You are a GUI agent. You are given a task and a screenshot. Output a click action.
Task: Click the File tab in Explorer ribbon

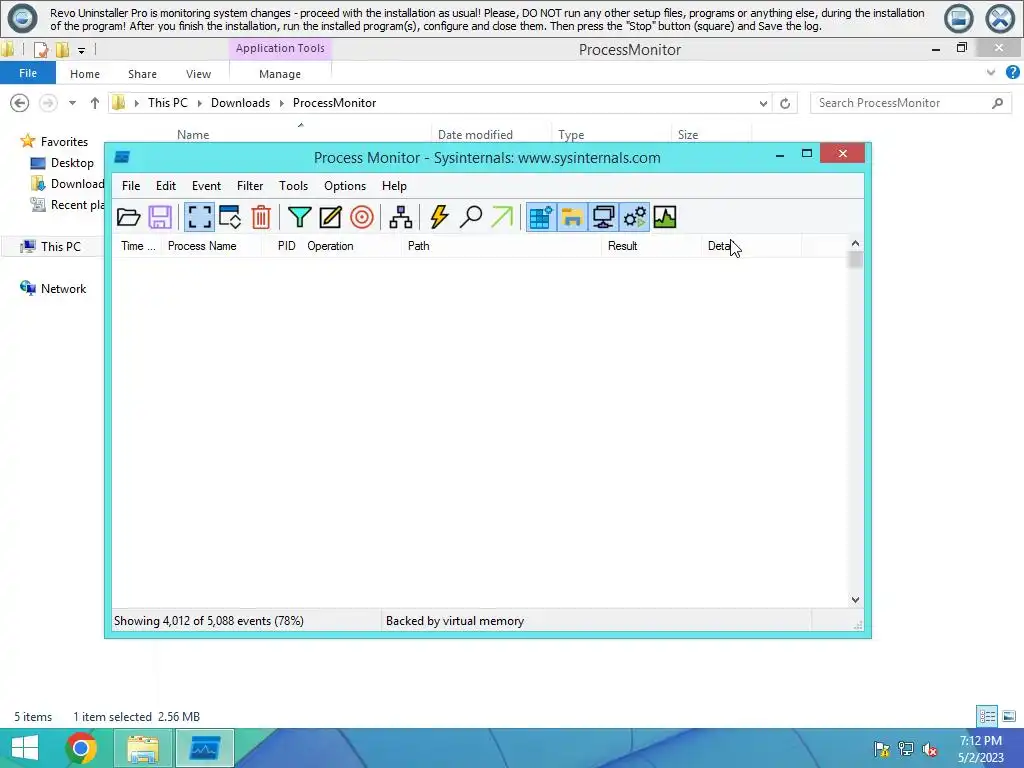(x=28, y=73)
